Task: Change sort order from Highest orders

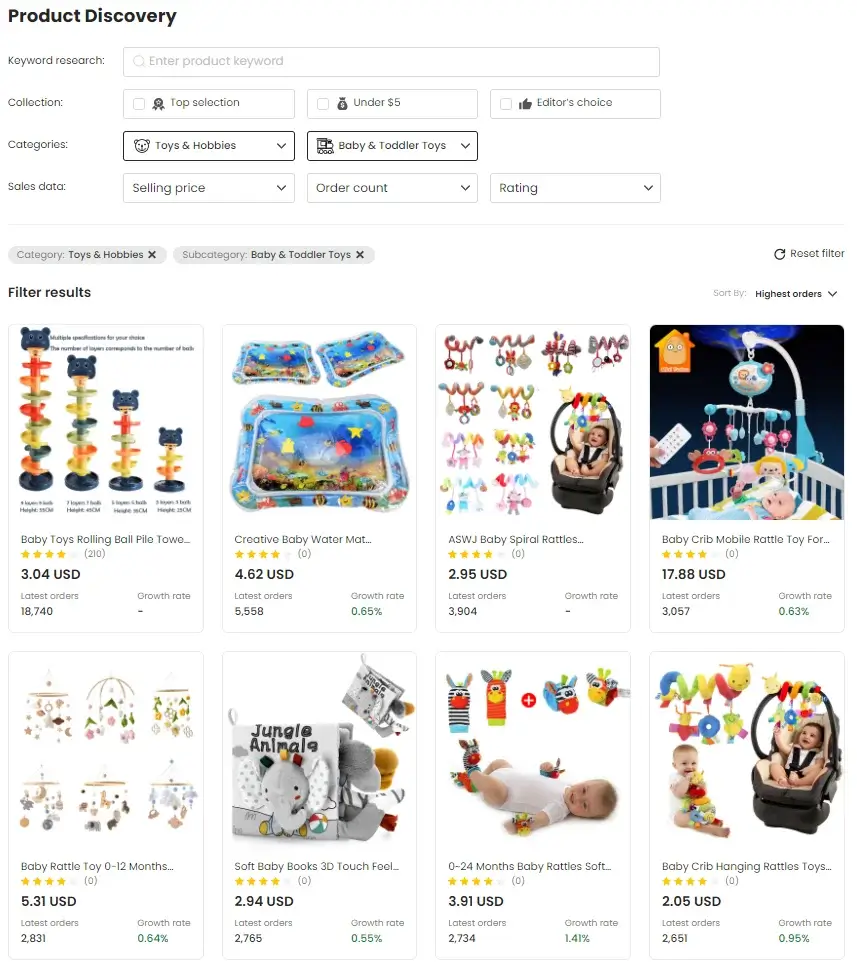Action: (x=796, y=294)
